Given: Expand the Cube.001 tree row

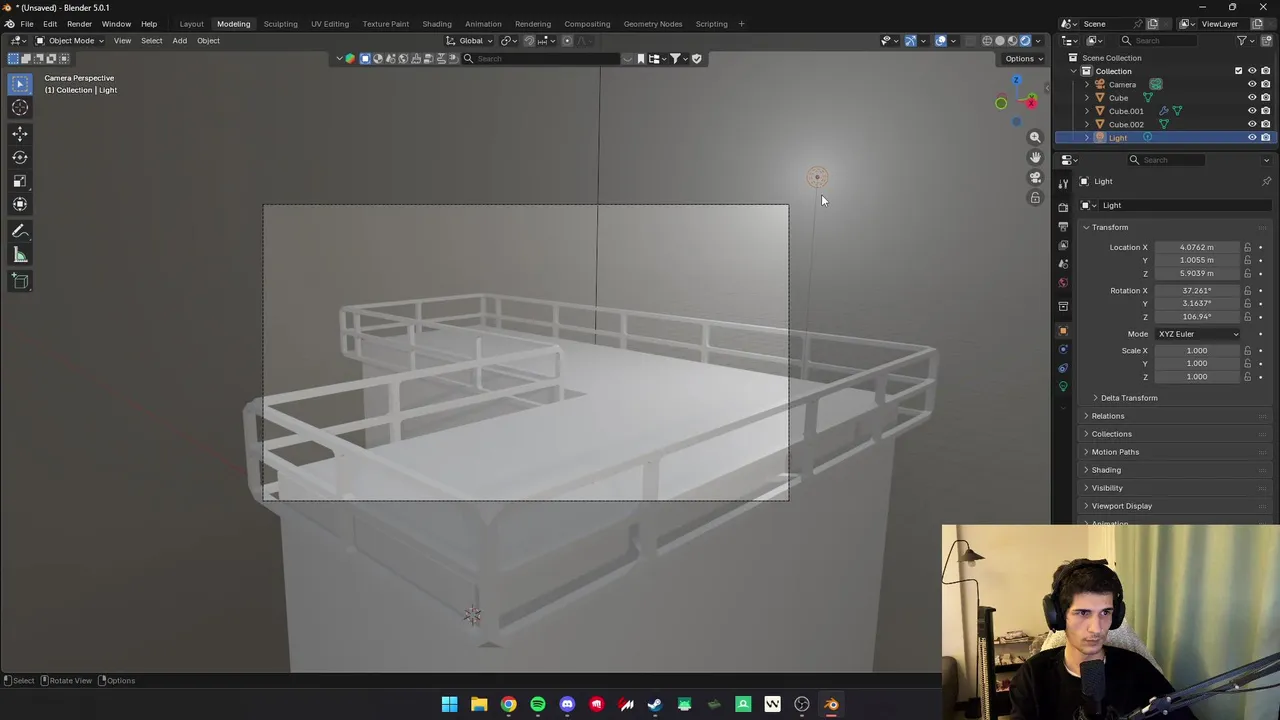Looking at the screenshot, I should tap(1087, 111).
